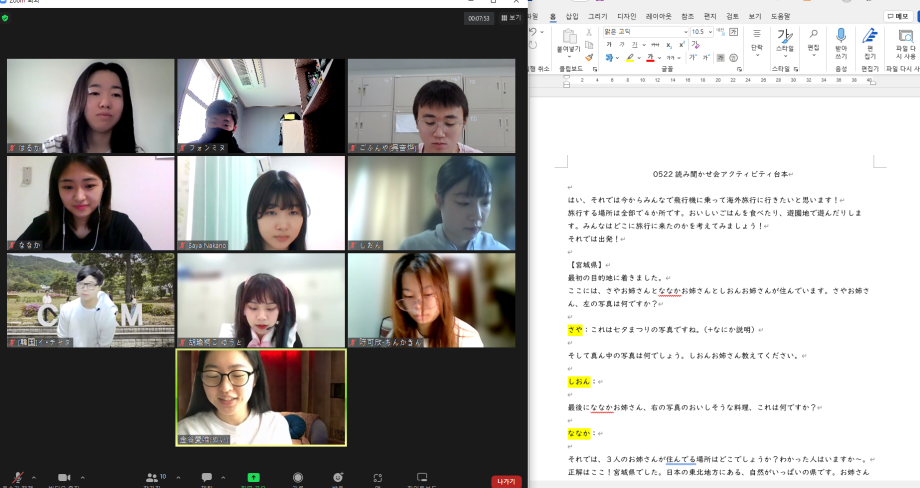Open the Zoom reactions icon
920x488 pixels.
pos(338,478)
